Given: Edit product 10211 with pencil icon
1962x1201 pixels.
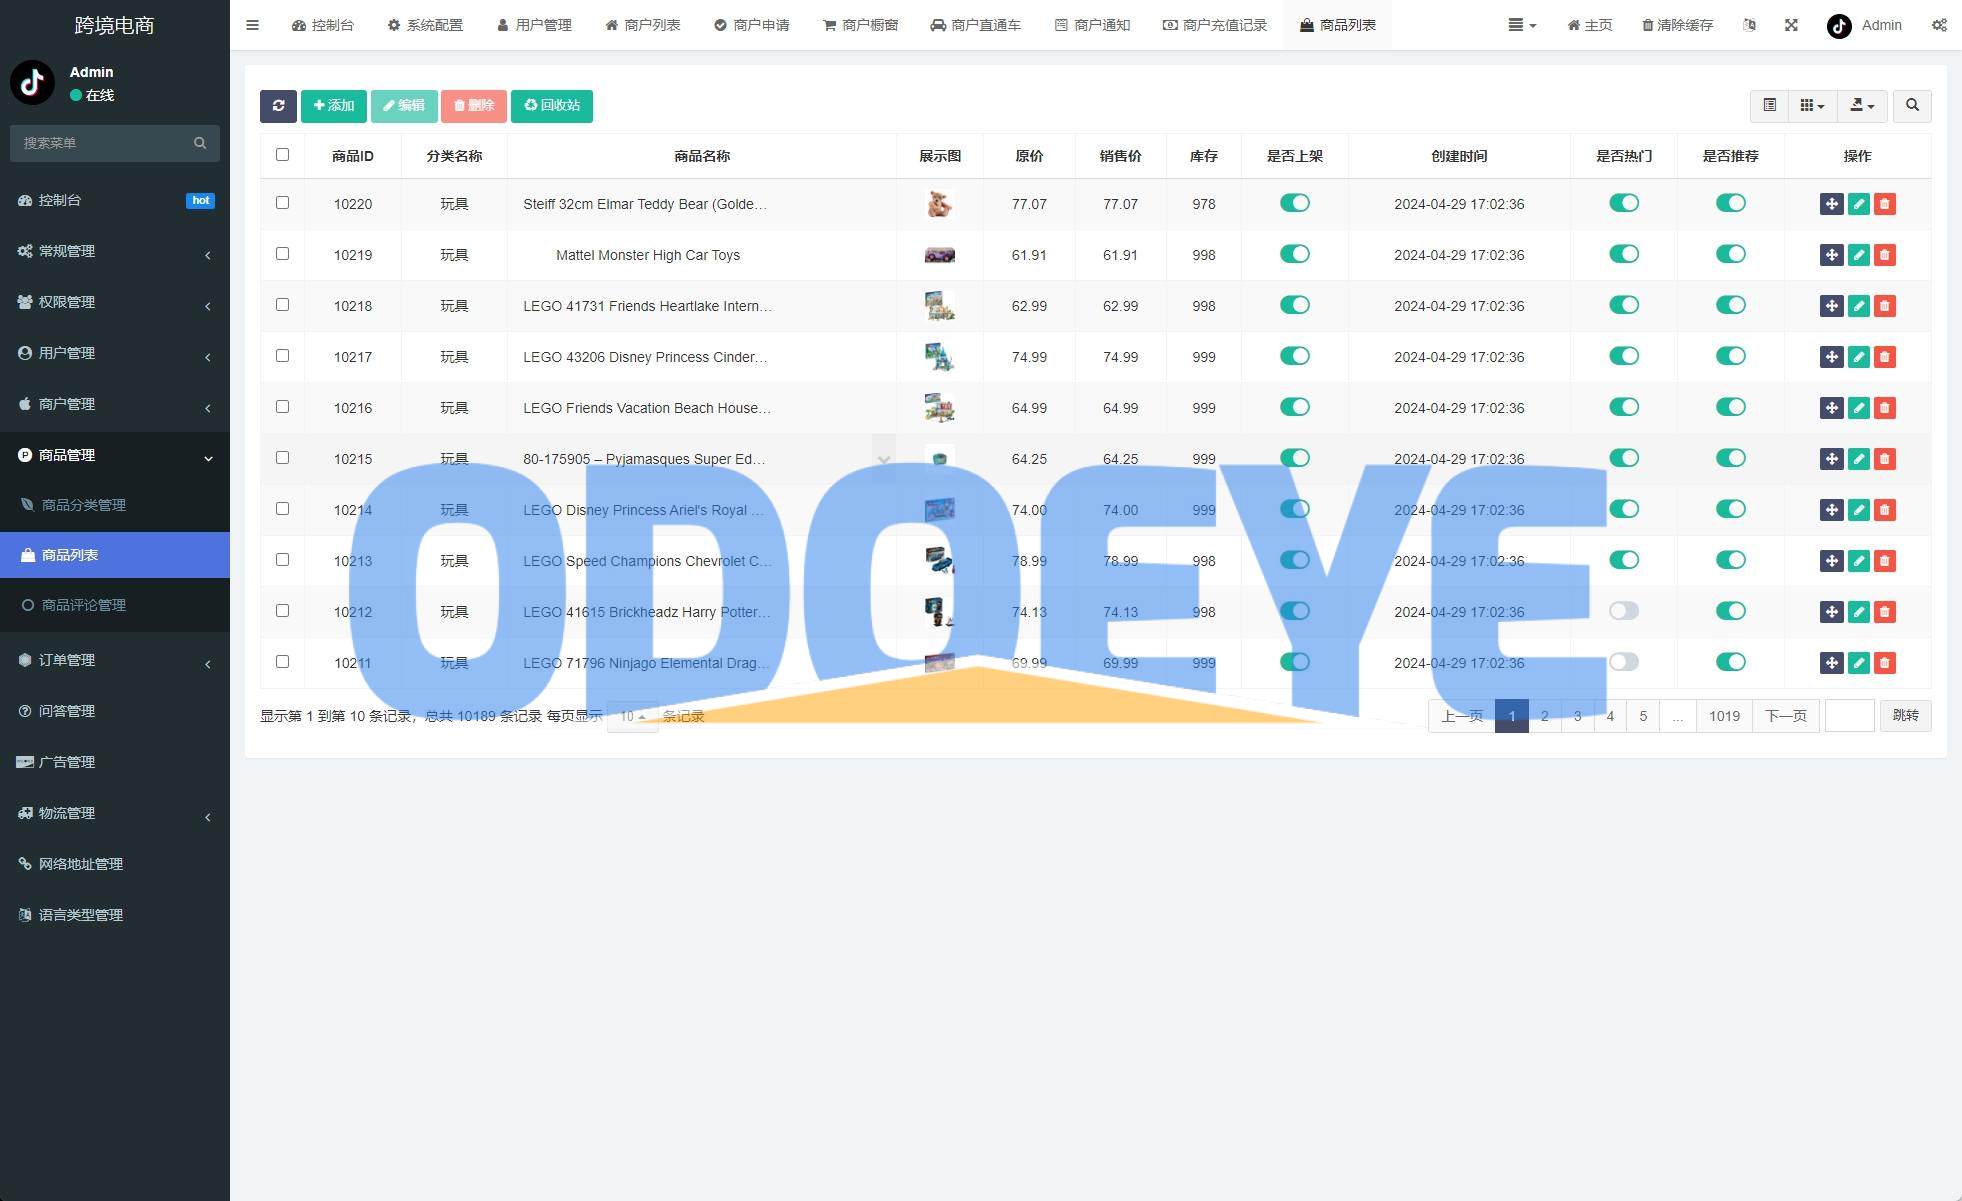Looking at the screenshot, I should pos(1858,663).
